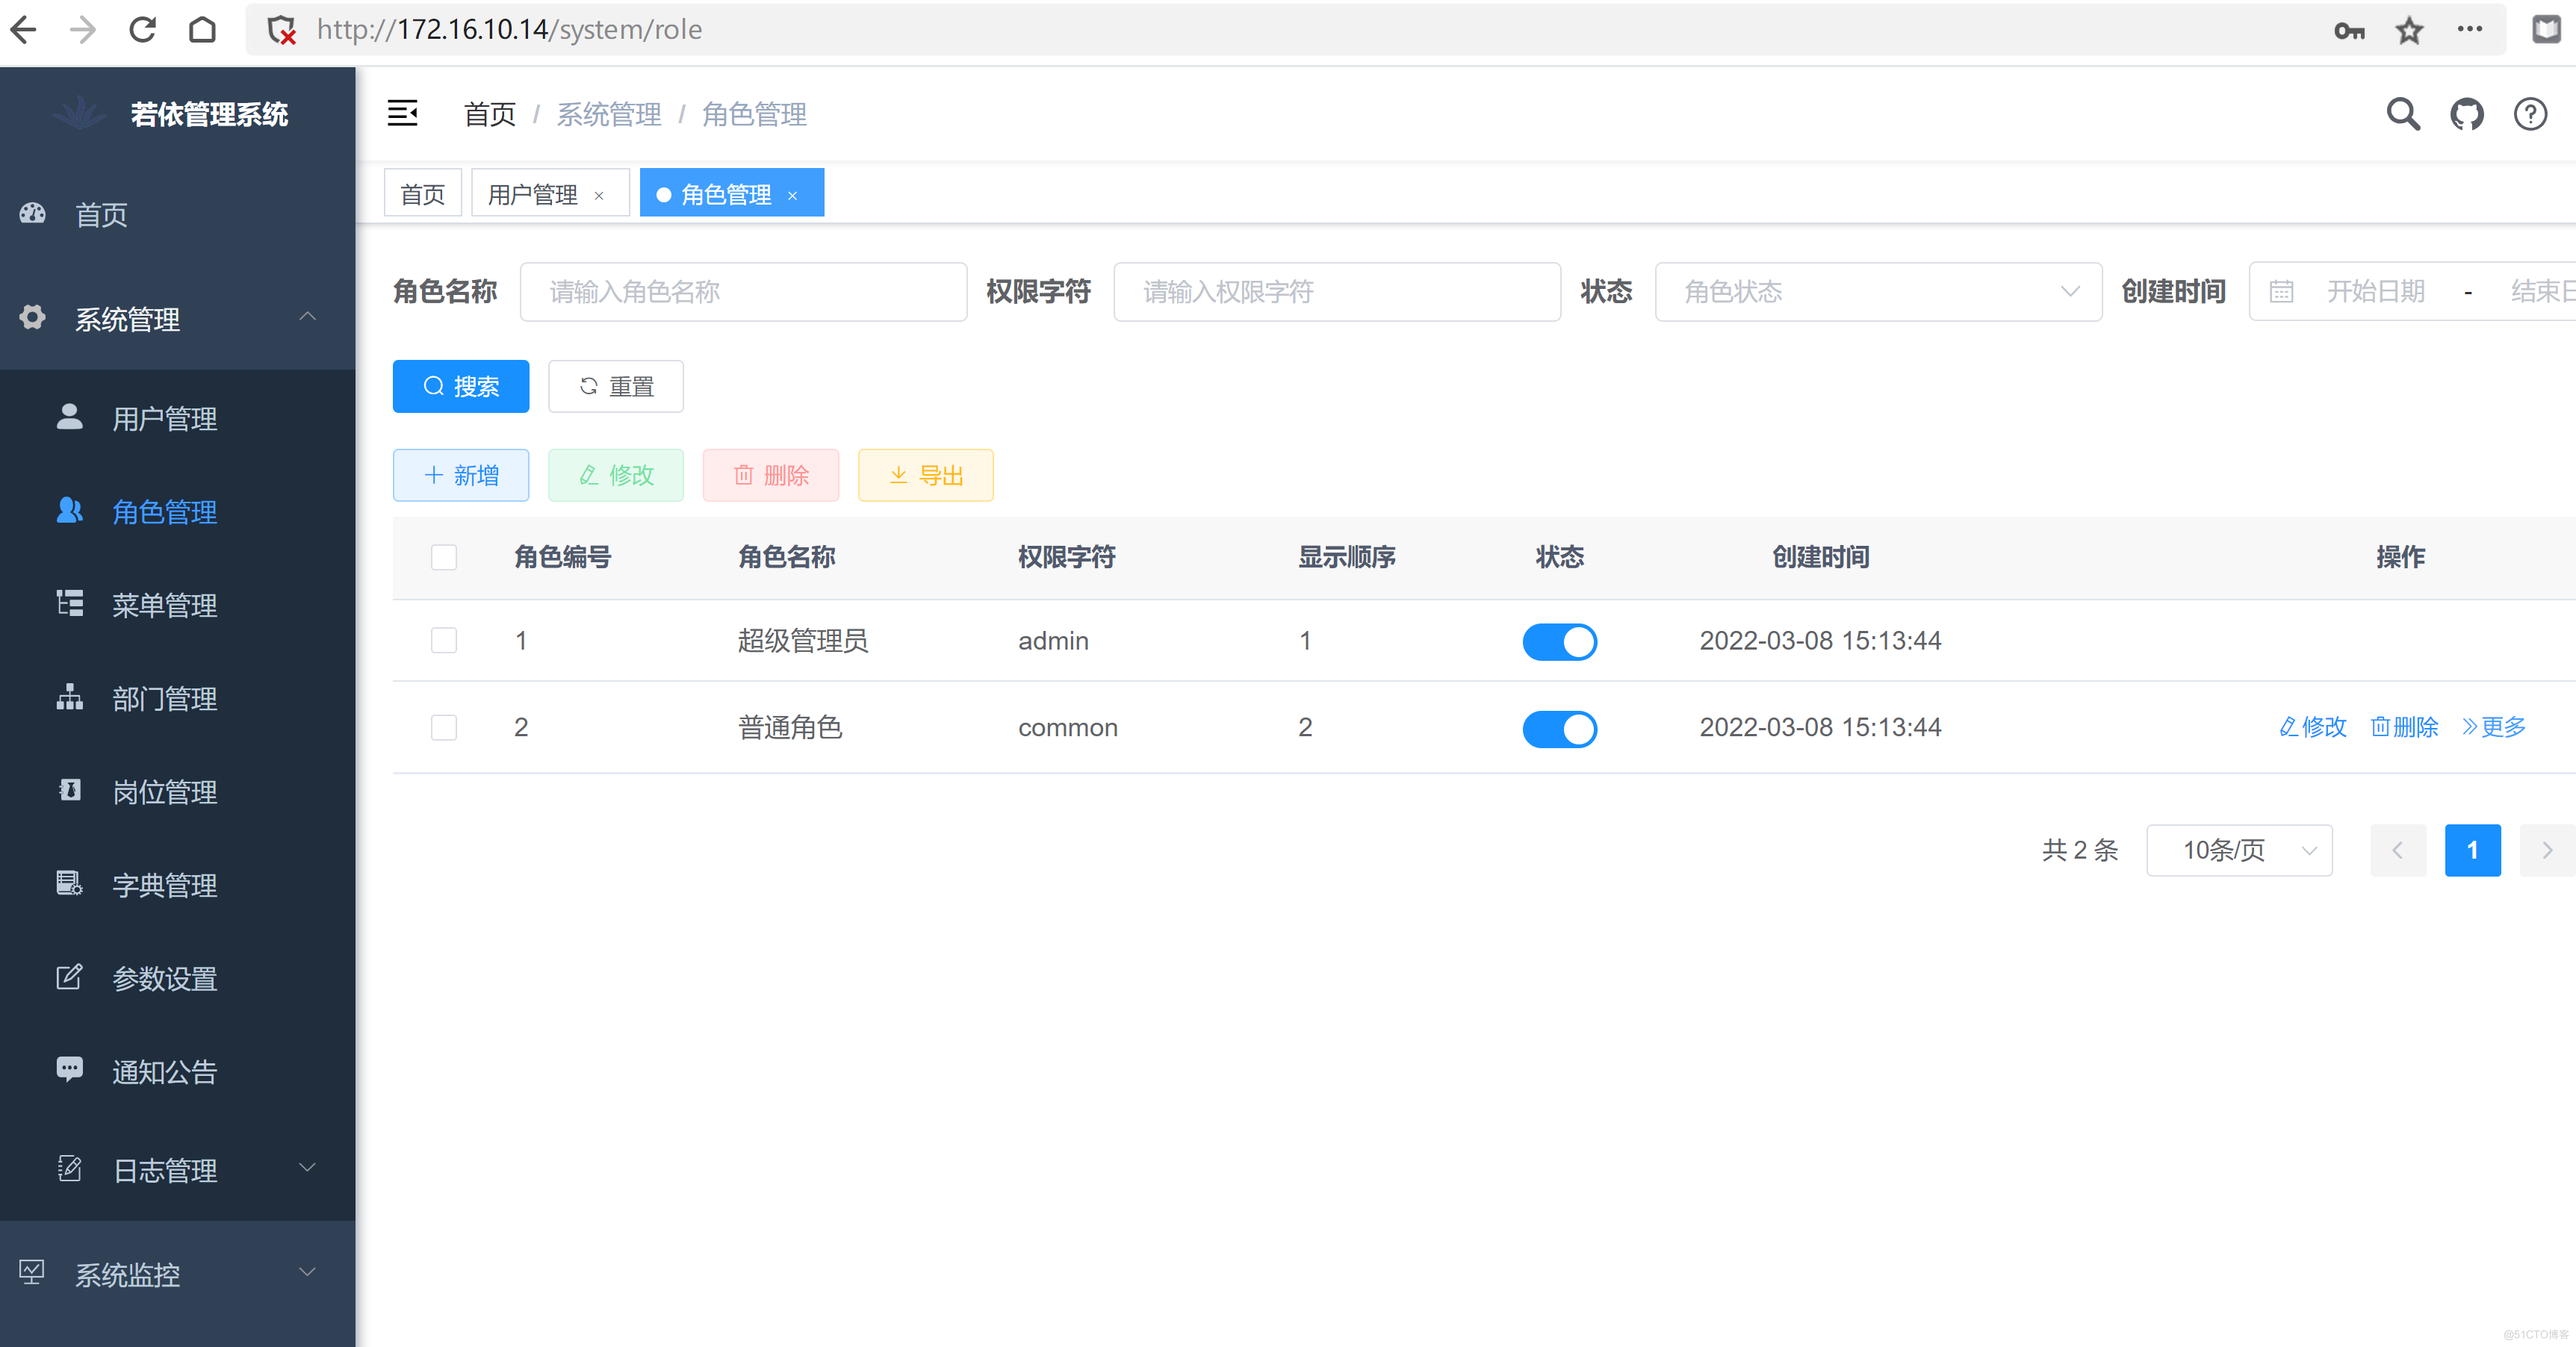2576x1347 pixels.
Task: Toggle status switch of 普通角色 role
Action: [x=1559, y=728]
